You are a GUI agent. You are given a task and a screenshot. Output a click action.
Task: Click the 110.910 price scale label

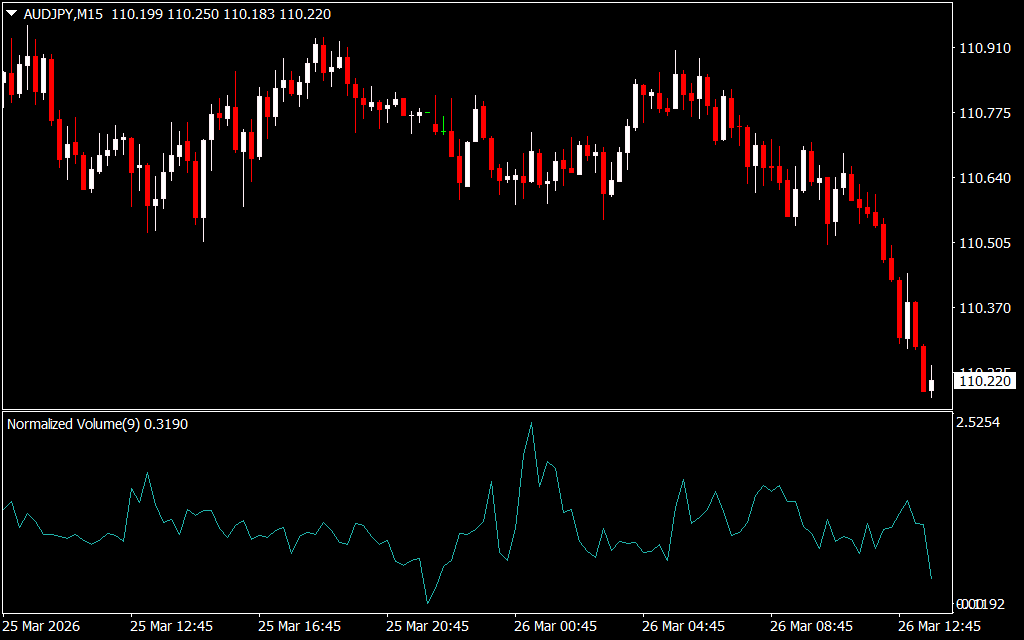tap(984, 48)
